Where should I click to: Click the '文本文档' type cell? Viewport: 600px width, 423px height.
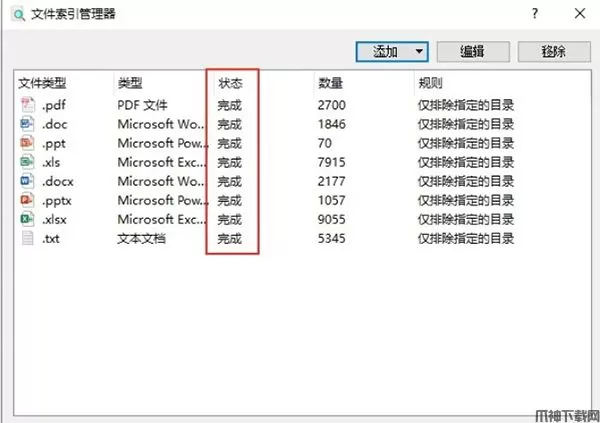pos(142,238)
